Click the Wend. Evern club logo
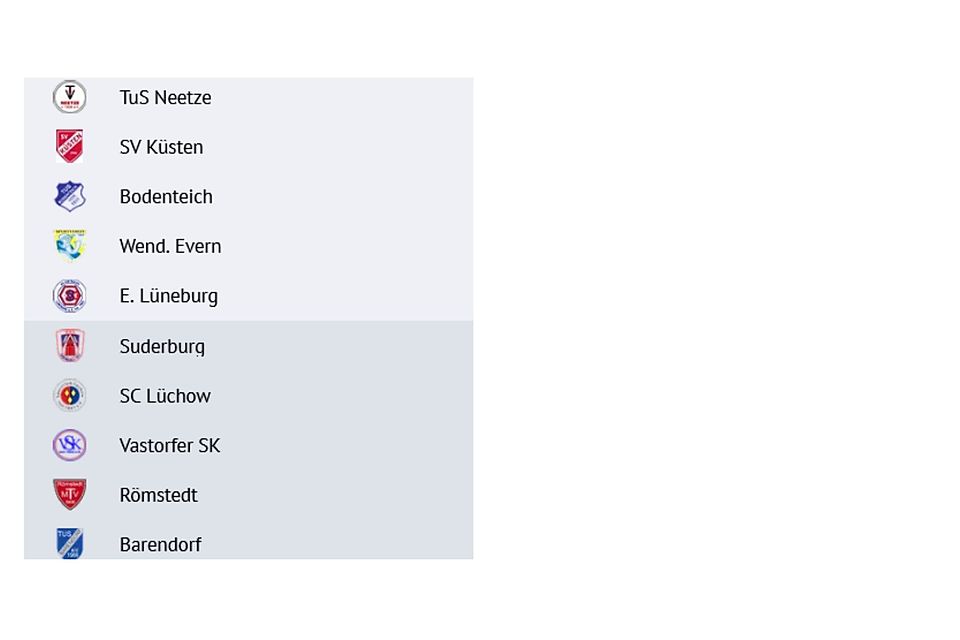 click(70, 246)
